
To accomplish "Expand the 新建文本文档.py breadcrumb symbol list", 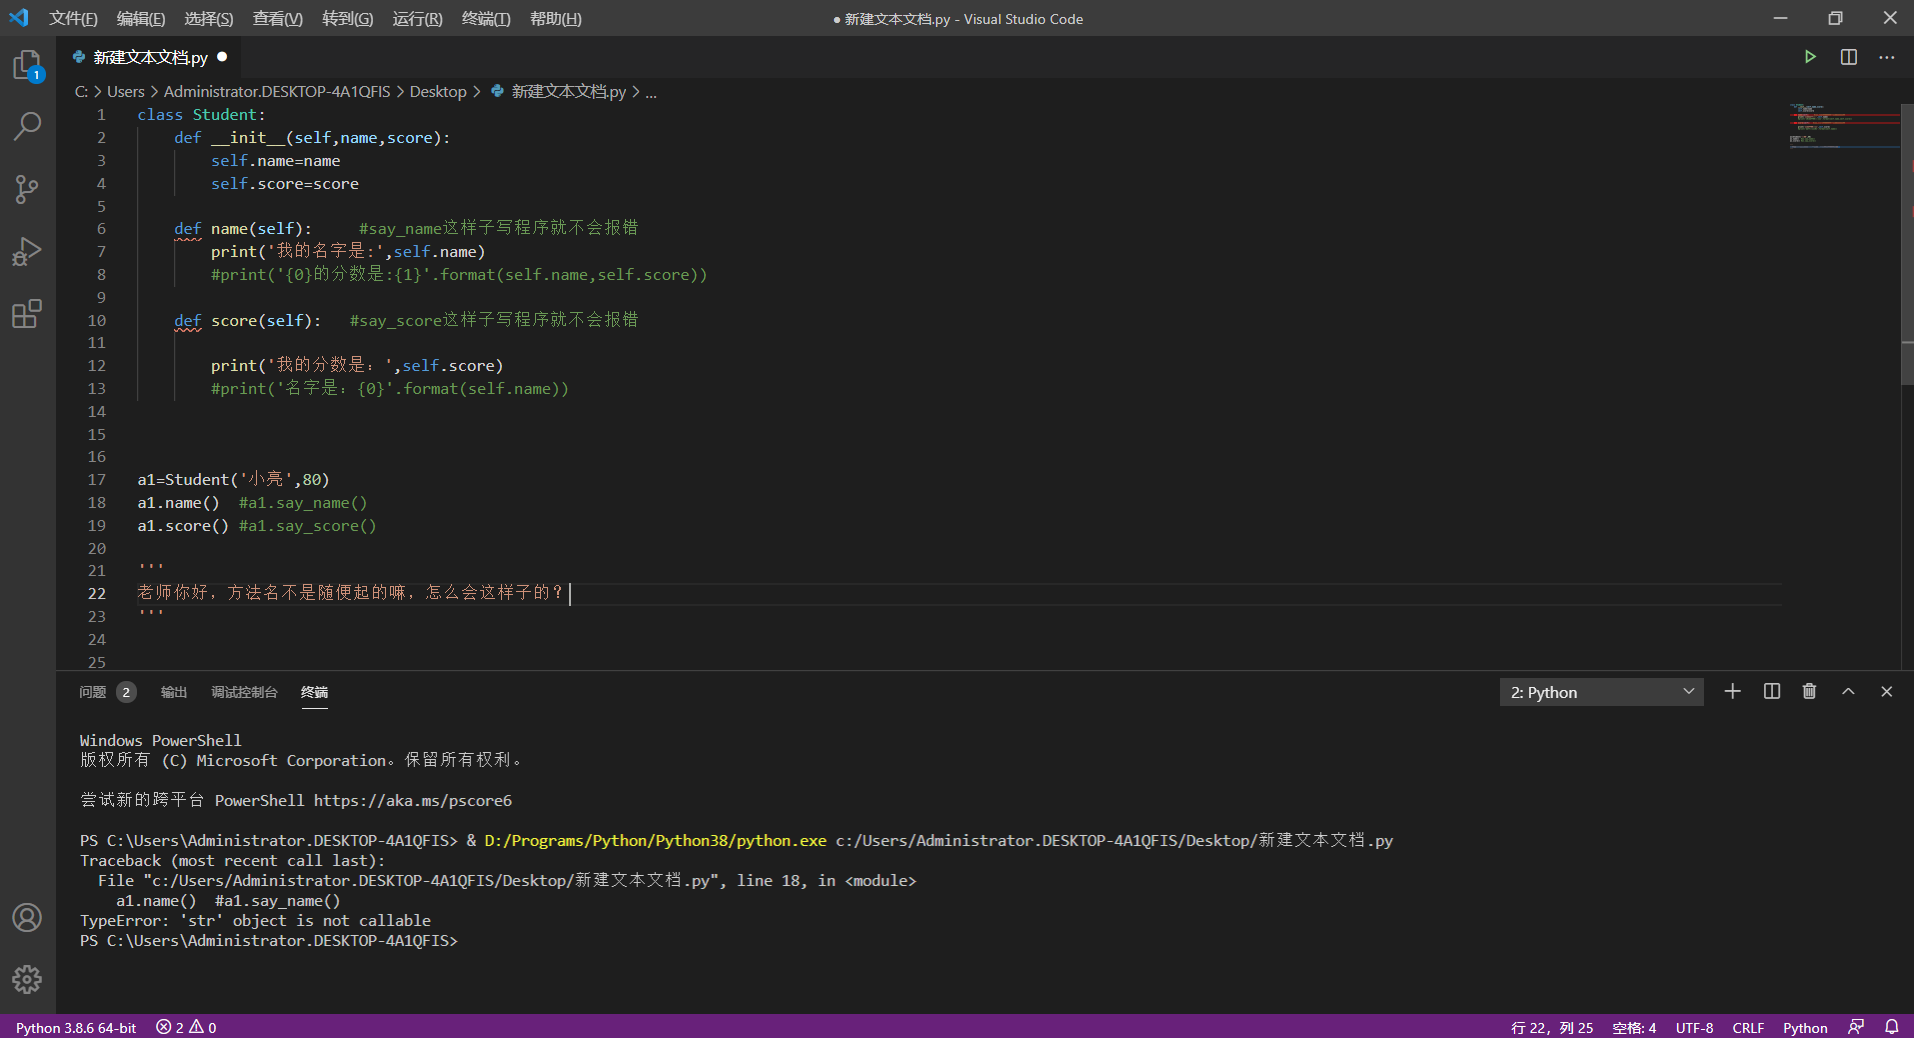I will [x=568, y=91].
